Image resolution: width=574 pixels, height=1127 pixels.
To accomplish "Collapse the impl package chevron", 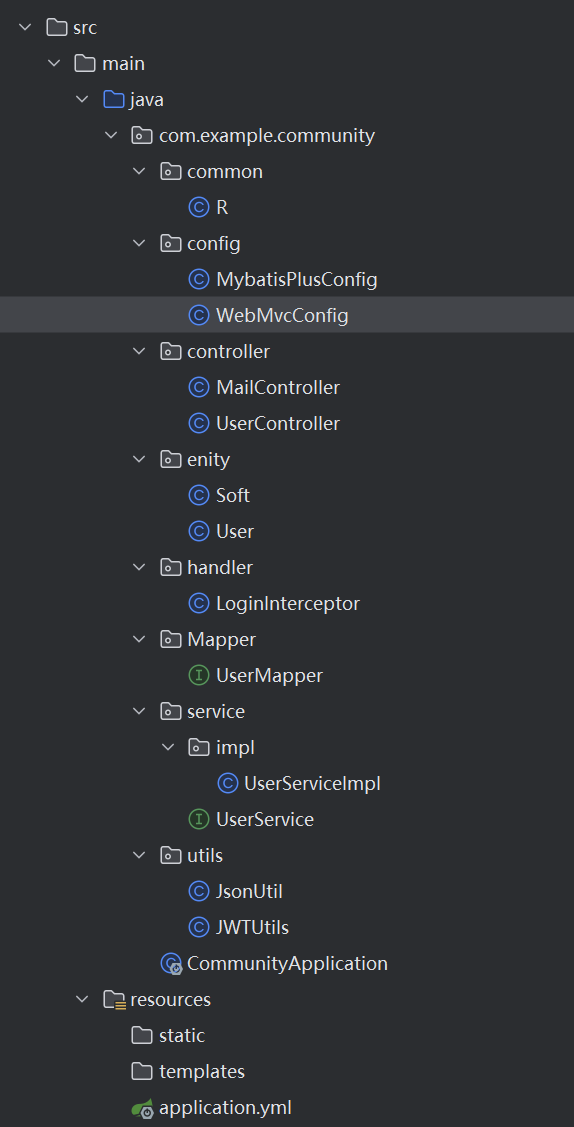I will pyautogui.click(x=167, y=748).
